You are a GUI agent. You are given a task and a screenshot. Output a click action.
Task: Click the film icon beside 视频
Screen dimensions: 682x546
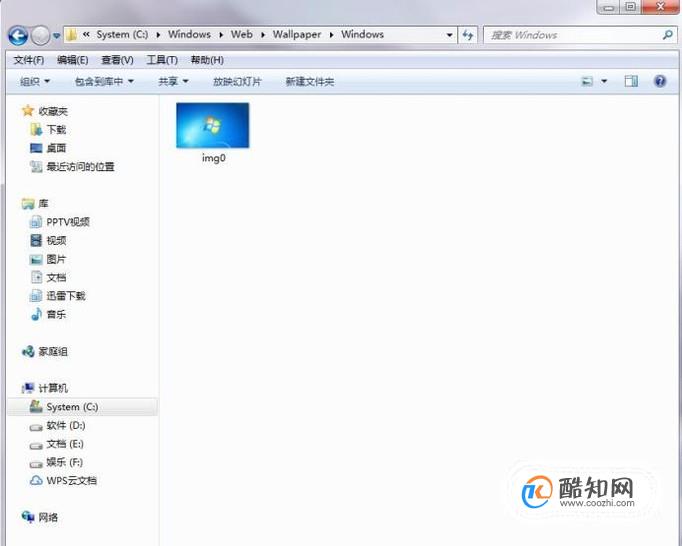[36, 240]
